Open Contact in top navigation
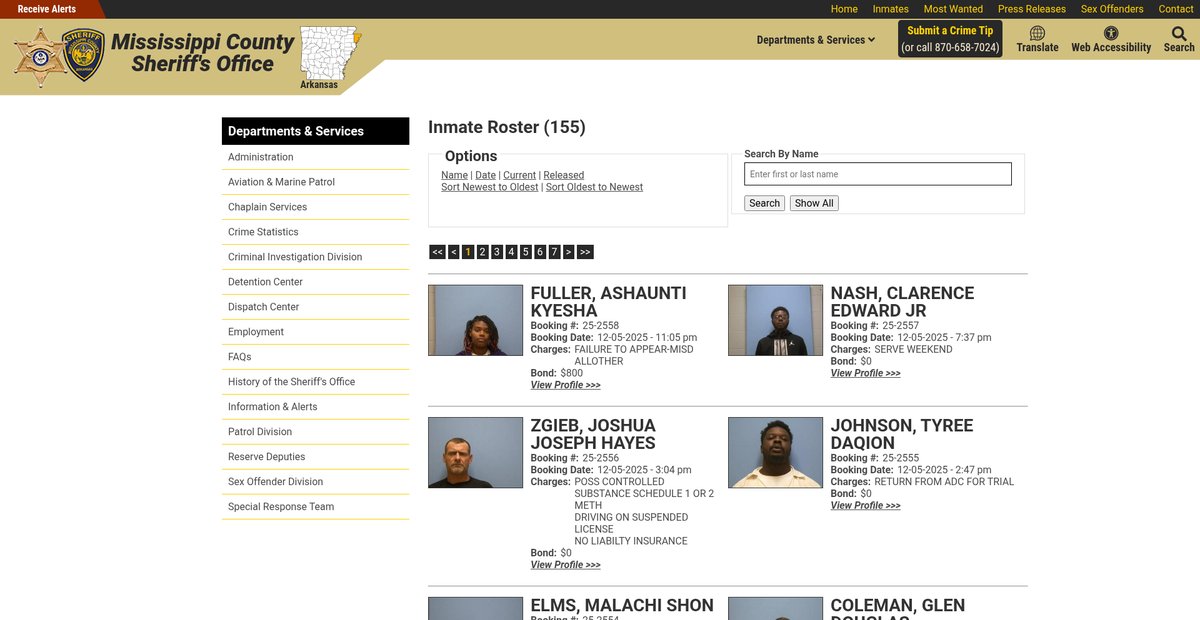1200x620 pixels. pyautogui.click(x=1176, y=9)
